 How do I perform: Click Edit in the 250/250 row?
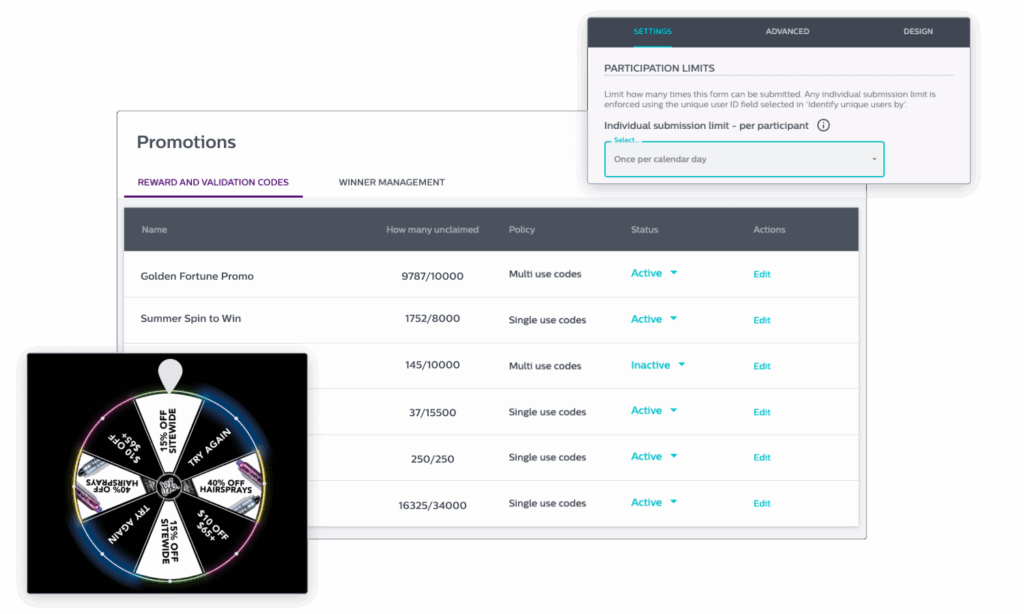[x=761, y=457]
